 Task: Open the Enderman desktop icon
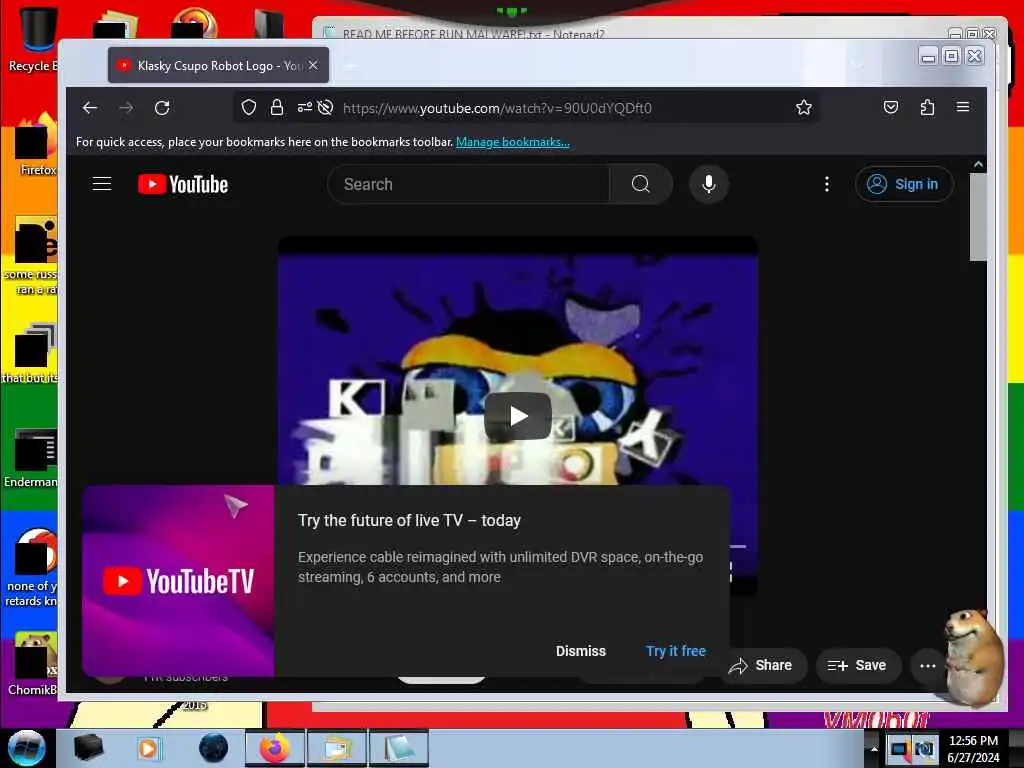pyautogui.click(x=31, y=458)
